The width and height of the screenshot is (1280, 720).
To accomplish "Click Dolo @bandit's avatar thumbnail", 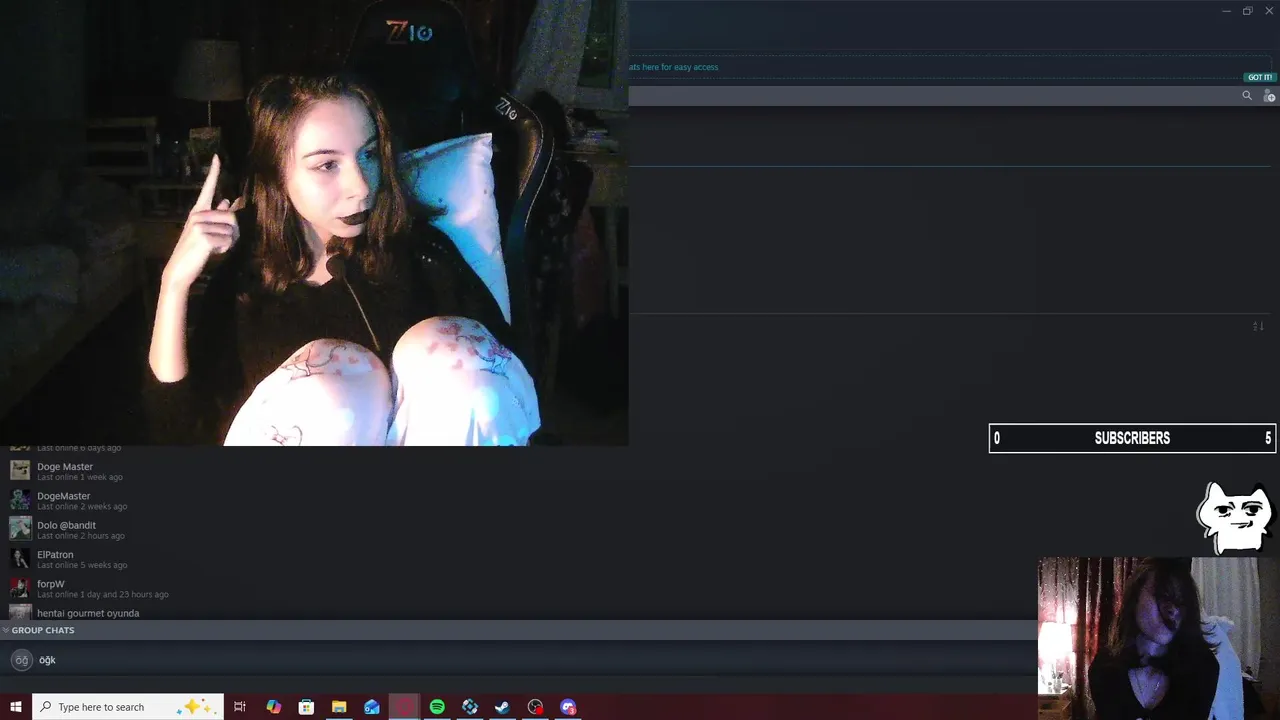I will (x=20, y=529).
